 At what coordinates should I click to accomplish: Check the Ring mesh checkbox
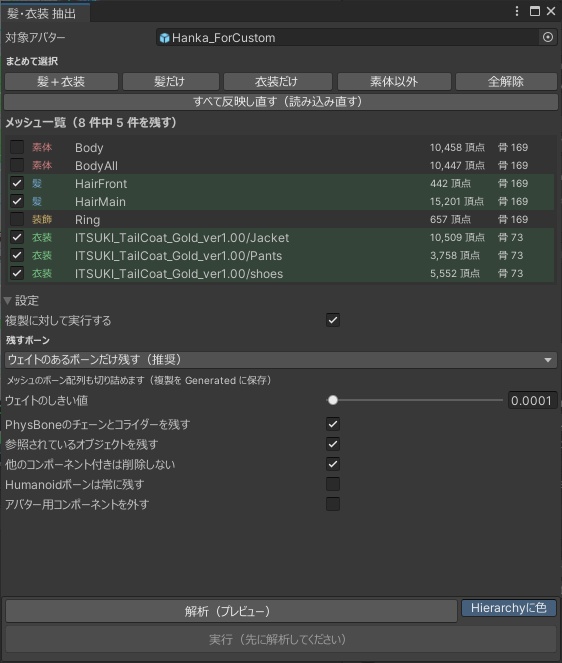tap(17, 219)
